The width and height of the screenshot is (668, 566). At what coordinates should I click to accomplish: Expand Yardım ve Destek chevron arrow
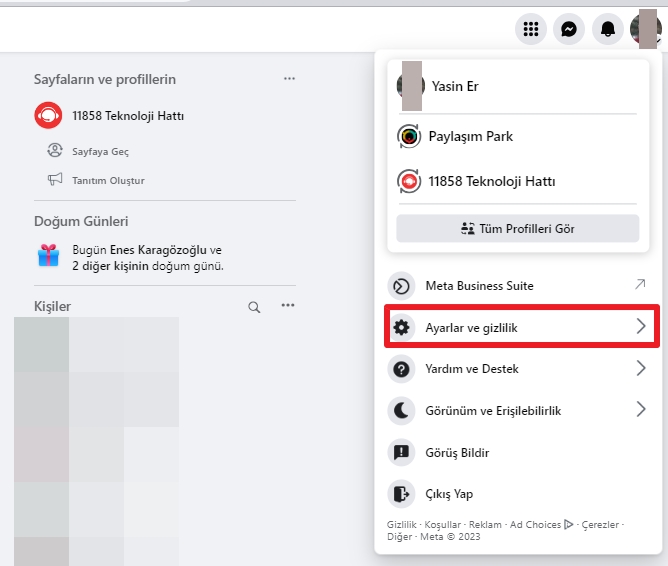641,368
